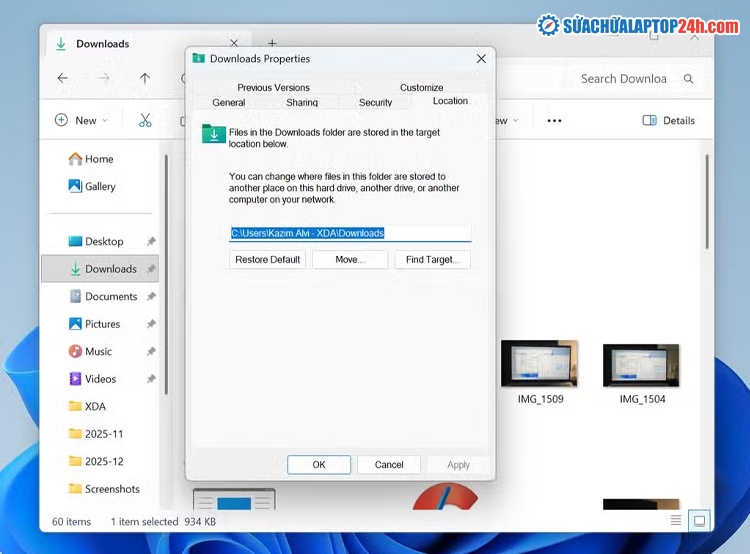Image resolution: width=750 pixels, height=554 pixels.
Task: Switch to large thumbnails view in status bar
Action: pyautogui.click(x=701, y=520)
